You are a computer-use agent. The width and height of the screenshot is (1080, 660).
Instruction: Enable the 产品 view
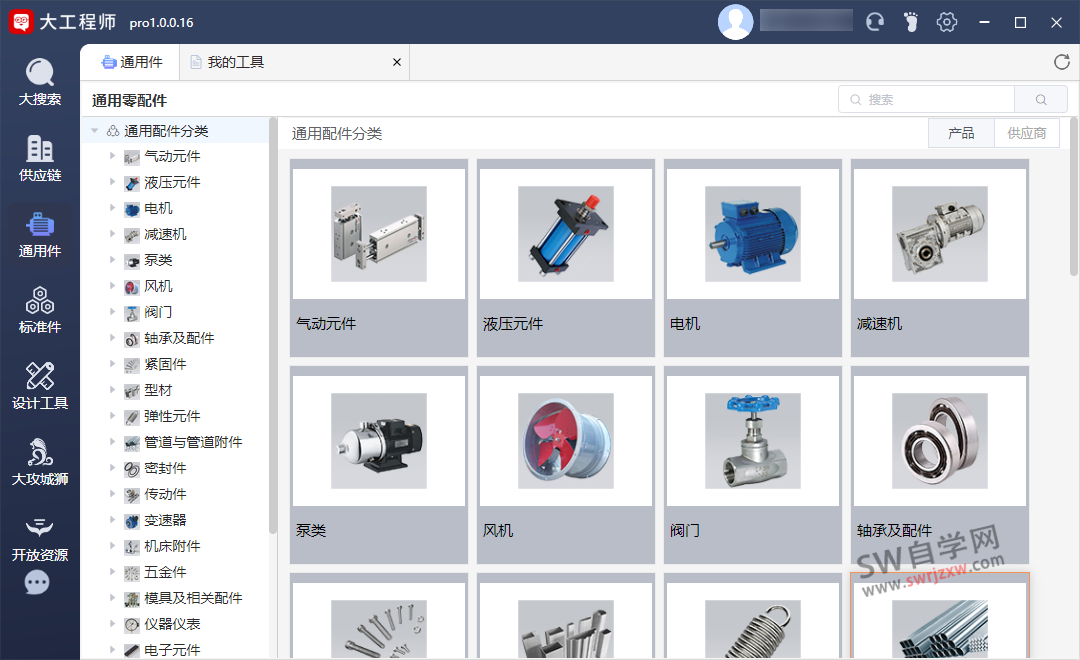(x=961, y=132)
